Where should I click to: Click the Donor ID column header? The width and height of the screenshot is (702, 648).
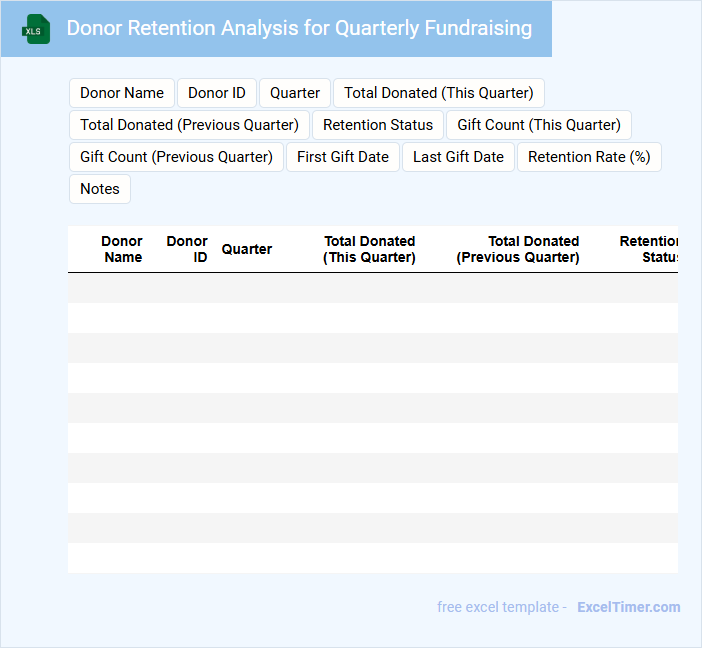pyautogui.click(x=187, y=249)
